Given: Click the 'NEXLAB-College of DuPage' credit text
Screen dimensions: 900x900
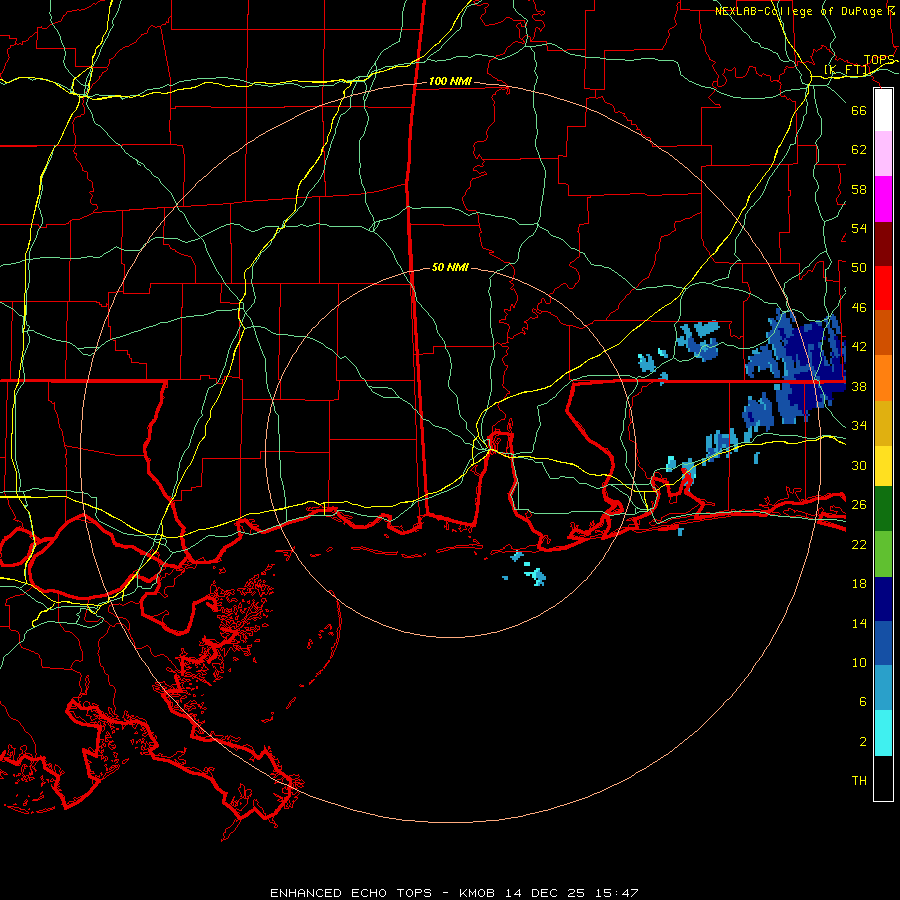Looking at the screenshot, I should (x=804, y=11).
